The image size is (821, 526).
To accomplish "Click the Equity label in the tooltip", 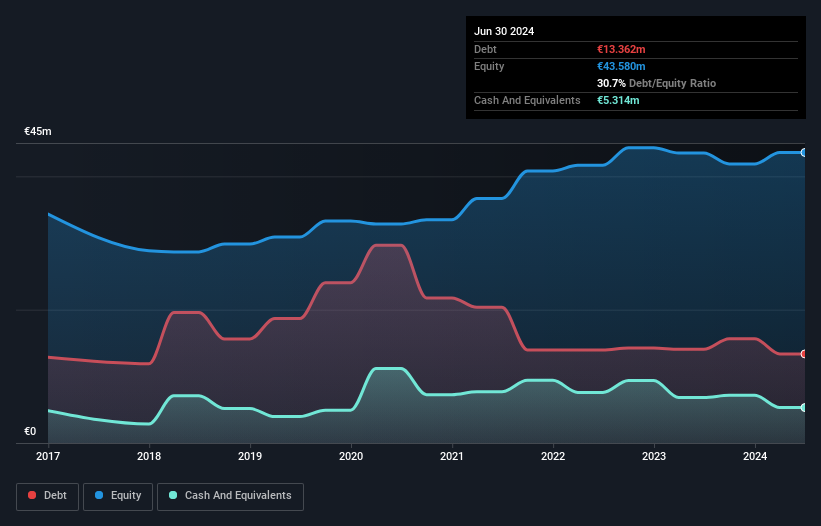I will click(x=489, y=66).
